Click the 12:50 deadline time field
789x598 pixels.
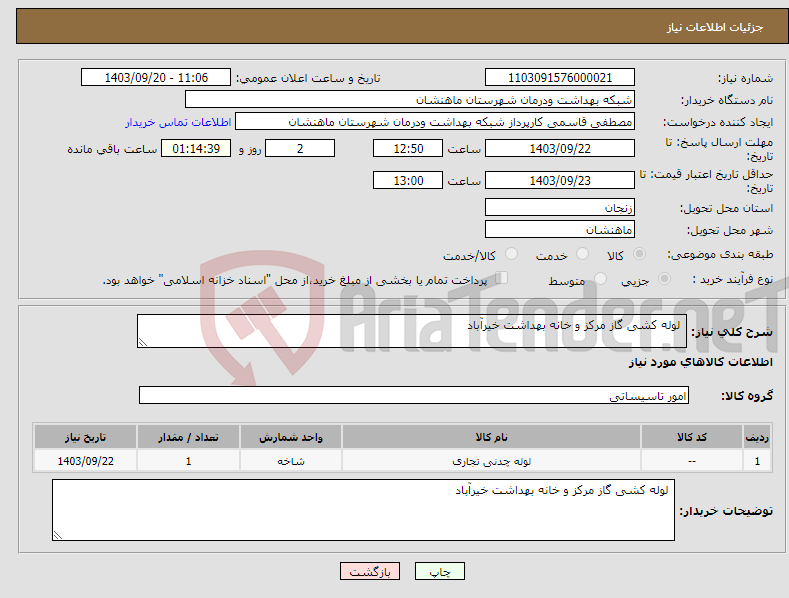click(x=408, y=148)
